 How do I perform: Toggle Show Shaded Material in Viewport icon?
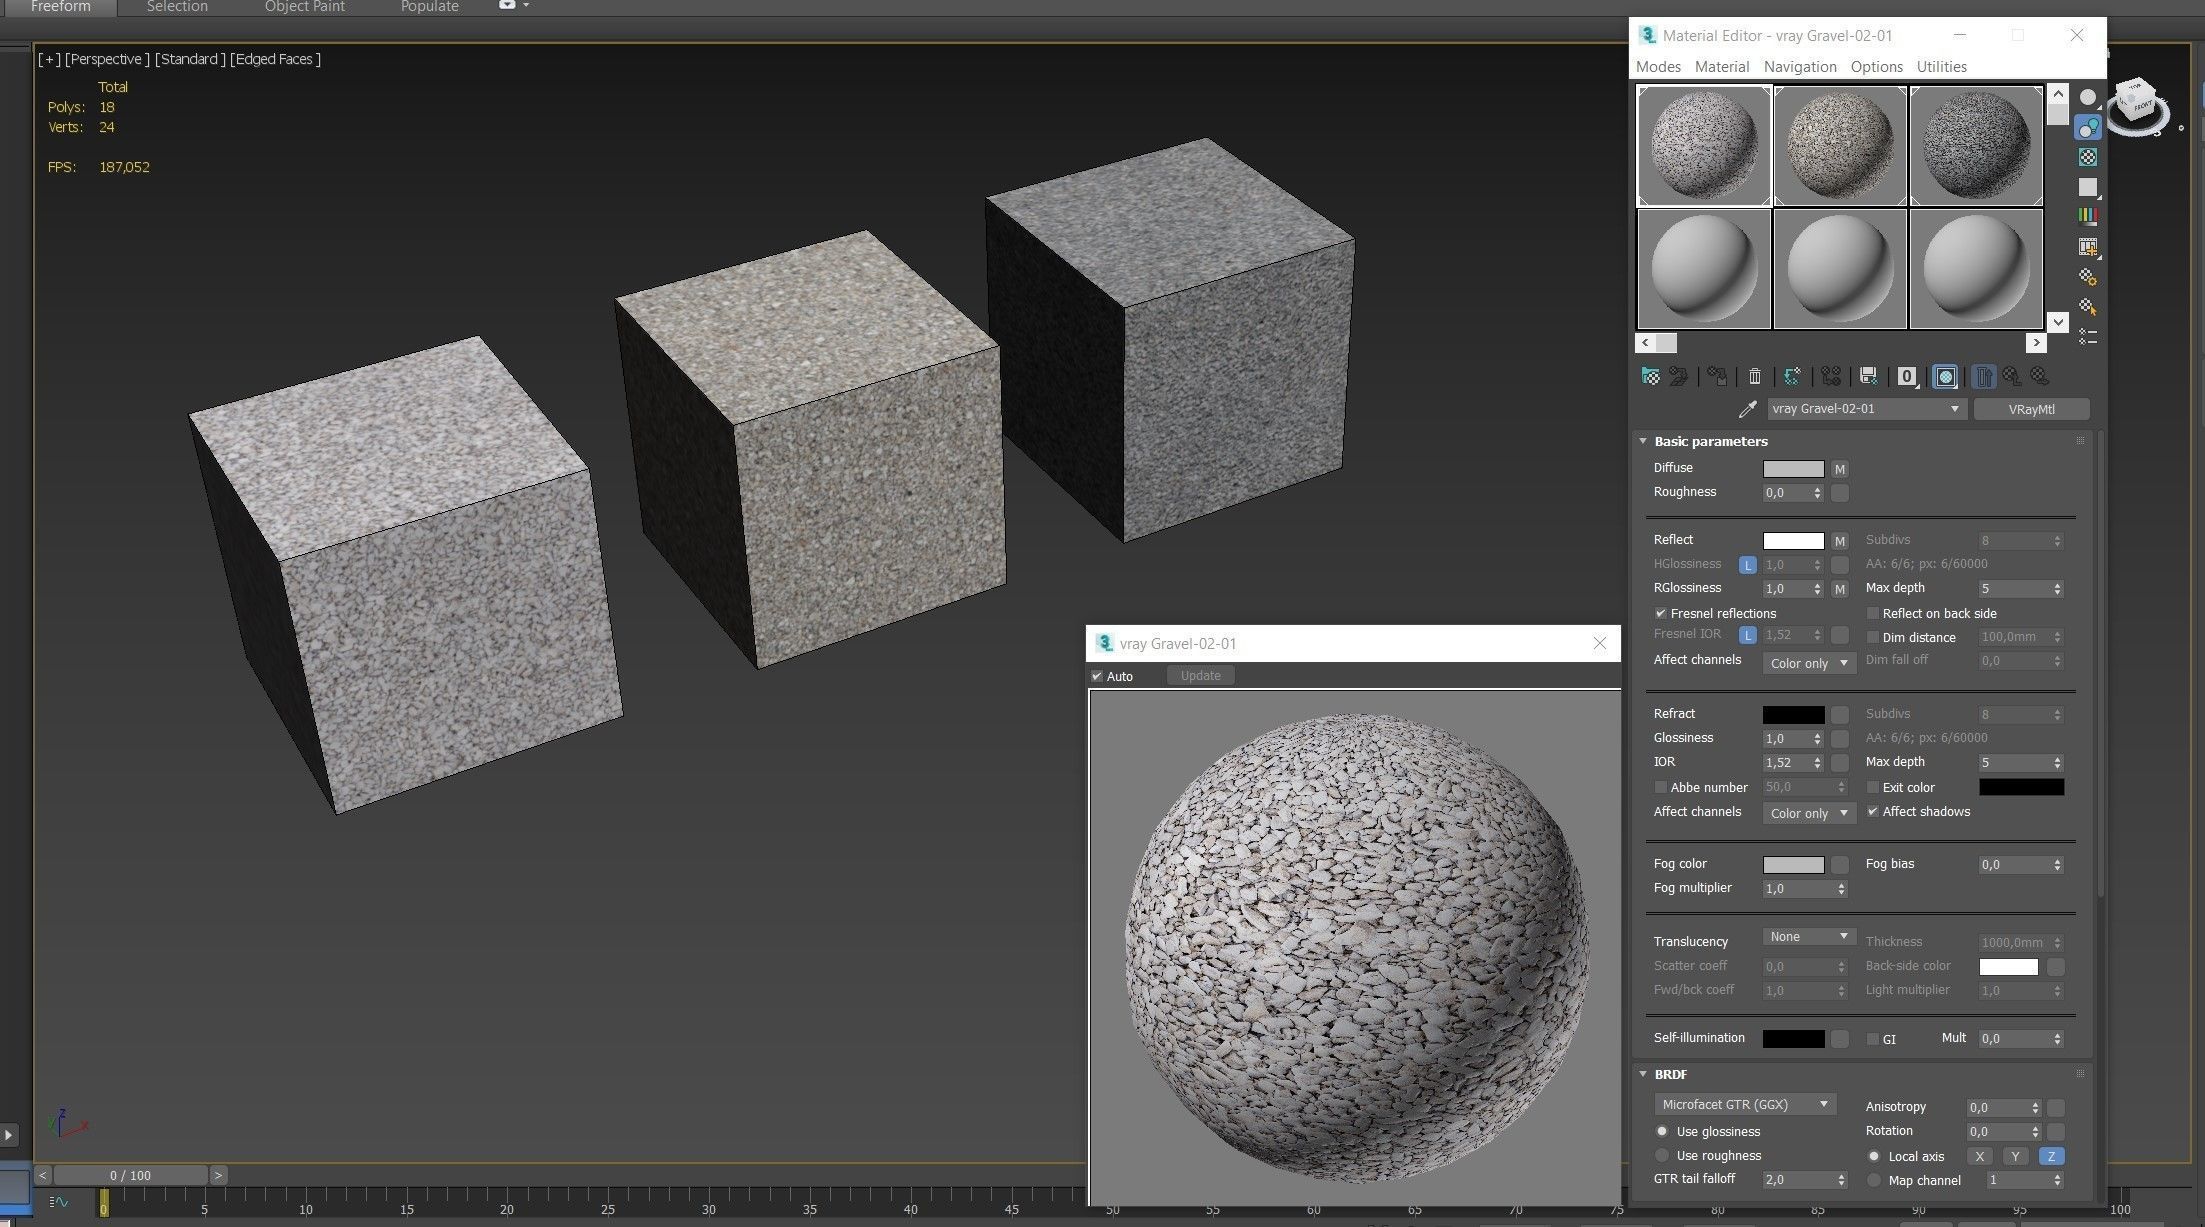tap(1946, 377)
